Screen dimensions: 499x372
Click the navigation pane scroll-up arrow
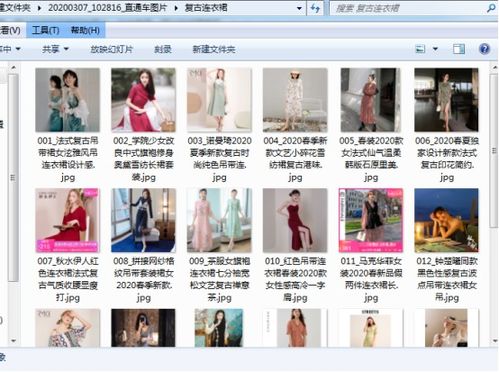pos(13,68)
